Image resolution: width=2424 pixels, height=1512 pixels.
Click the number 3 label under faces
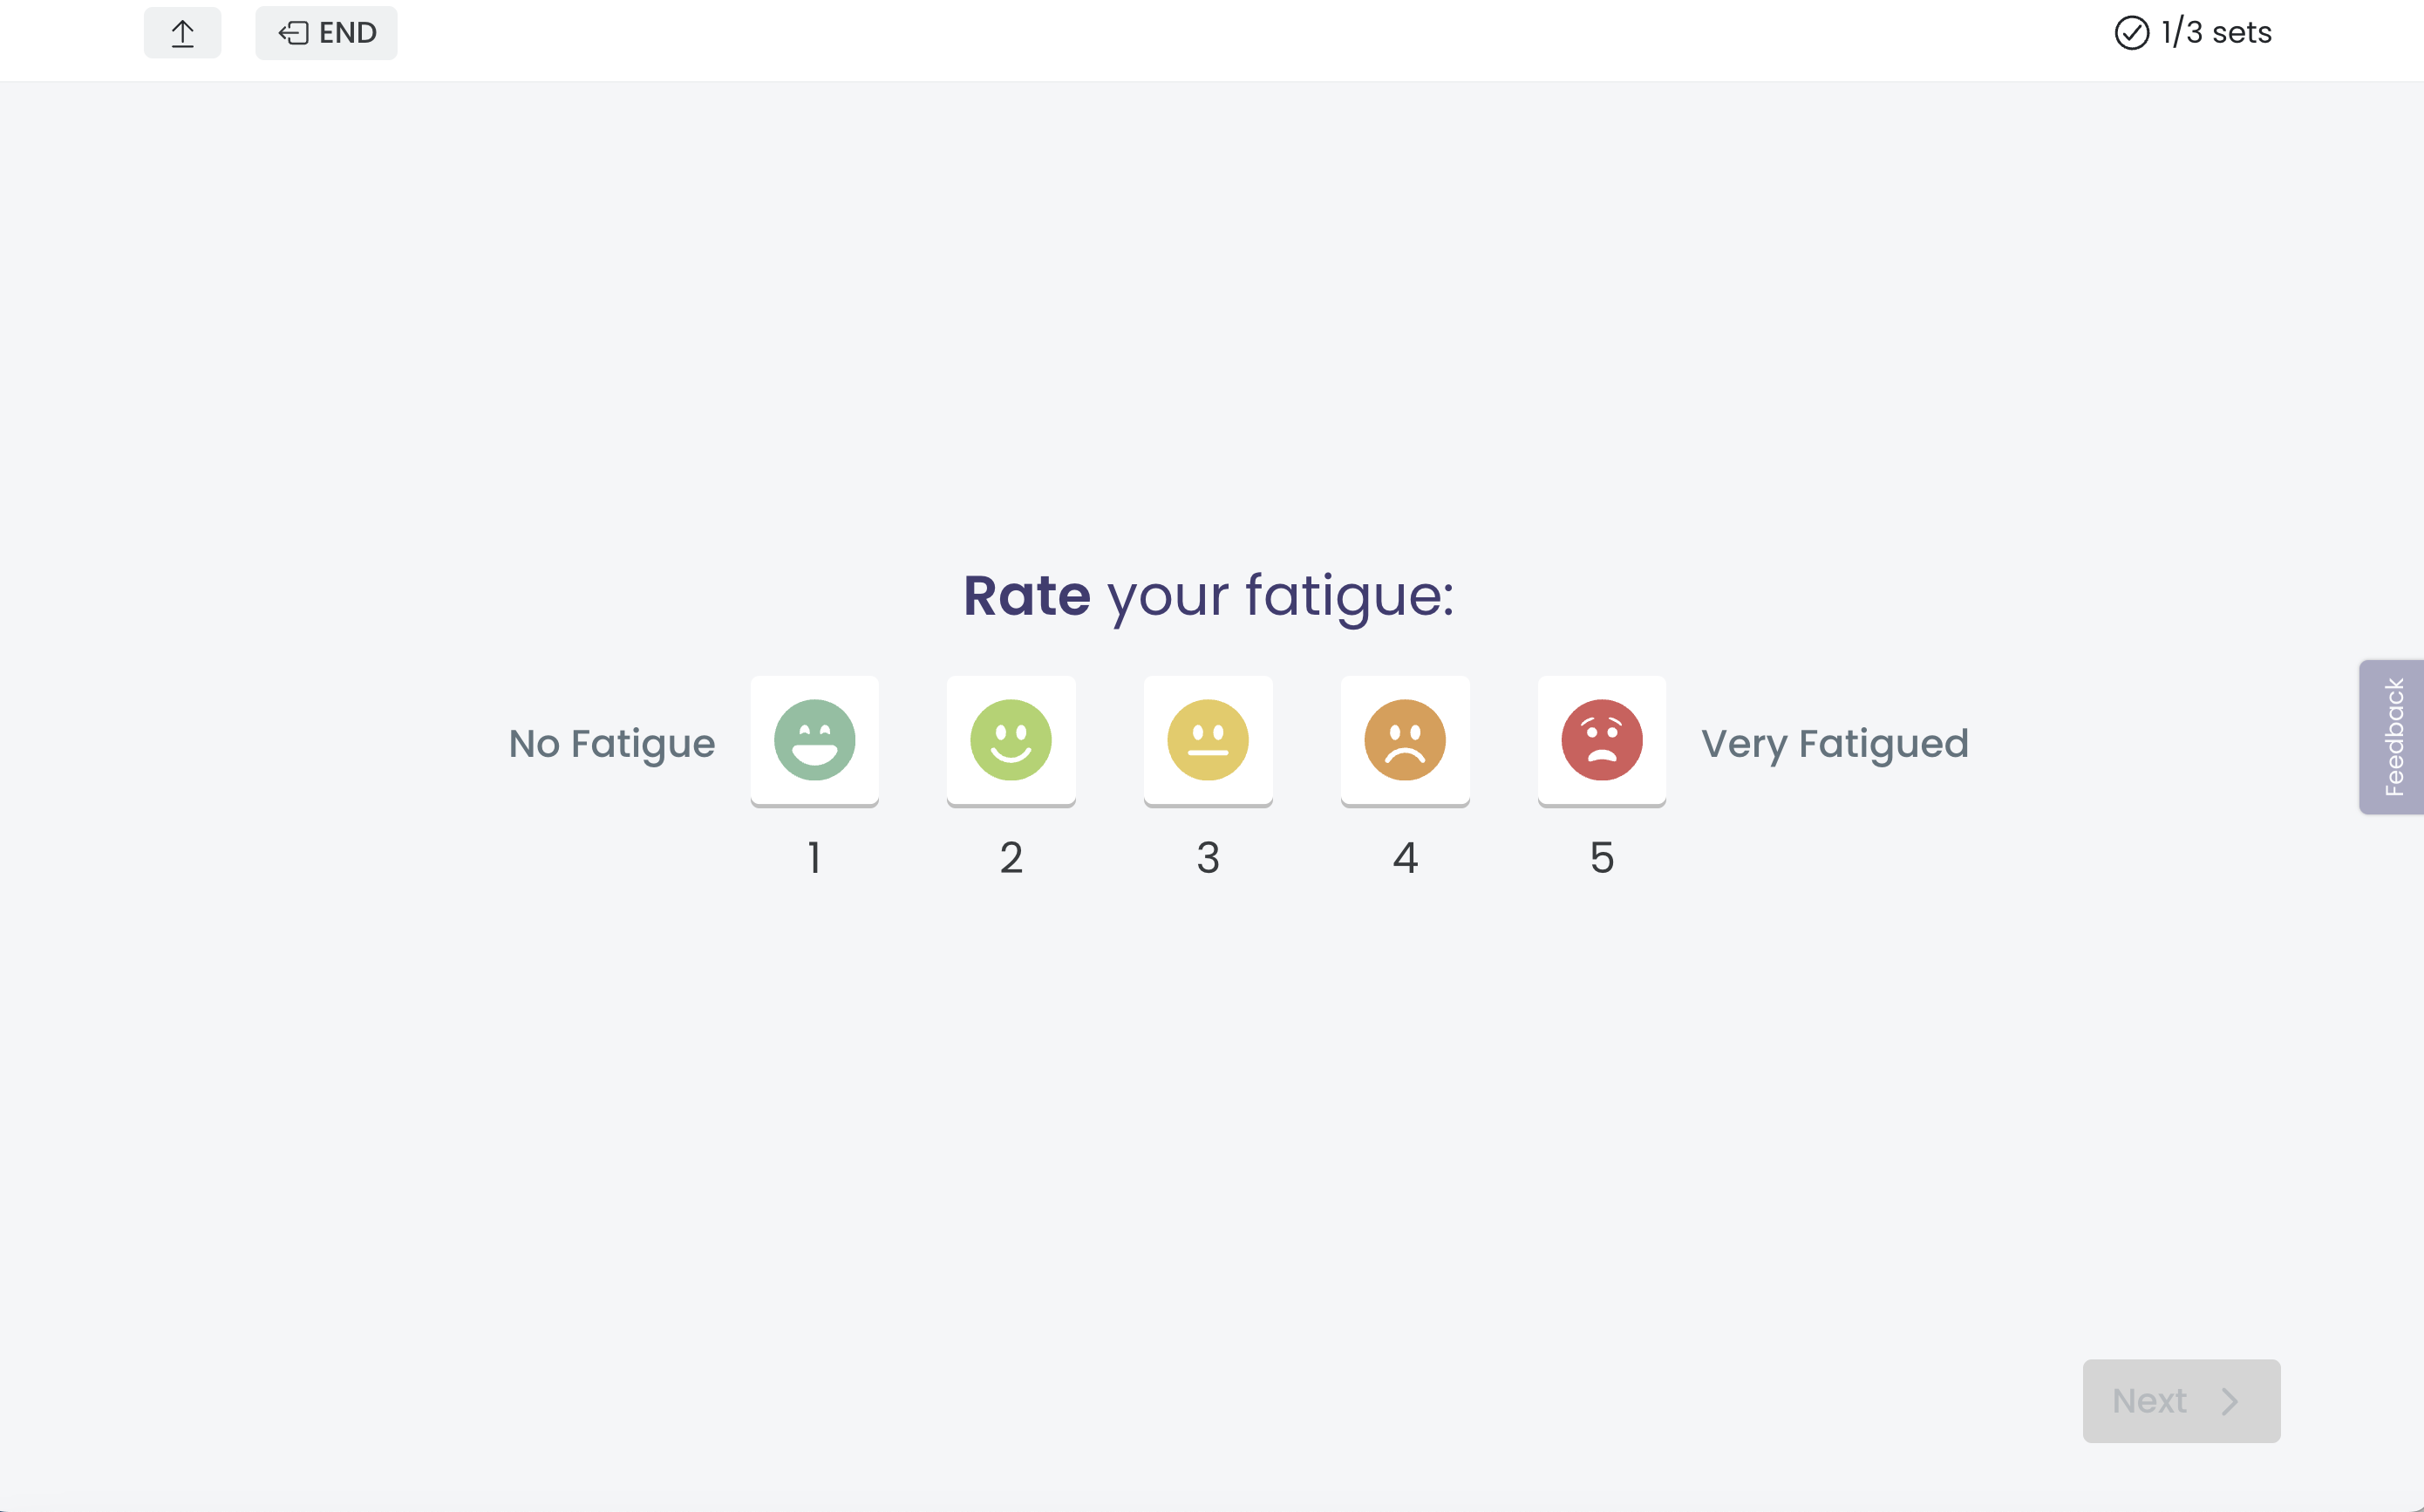tap(1208, 857)
